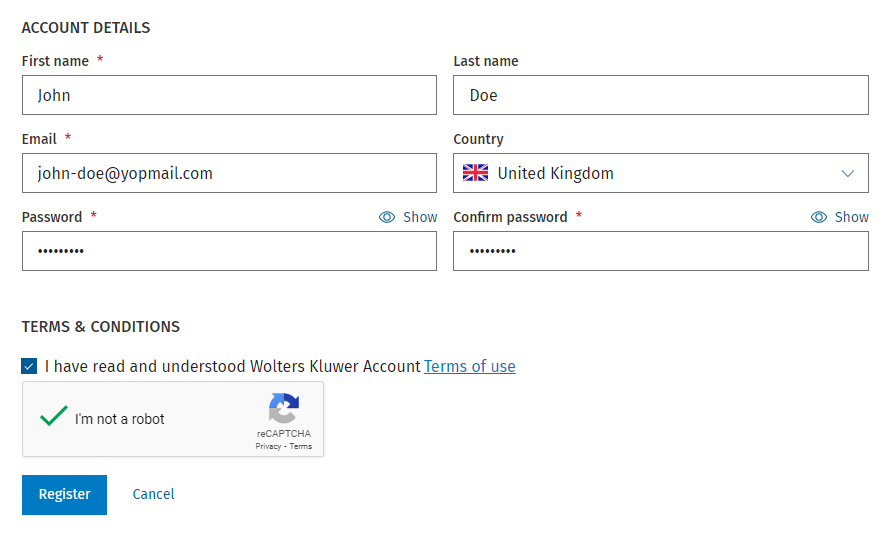Image resolution: width=889 pixels, height=535 pixels.
Task: Open the reCAPTCHA Terms link
Action: 300,447
